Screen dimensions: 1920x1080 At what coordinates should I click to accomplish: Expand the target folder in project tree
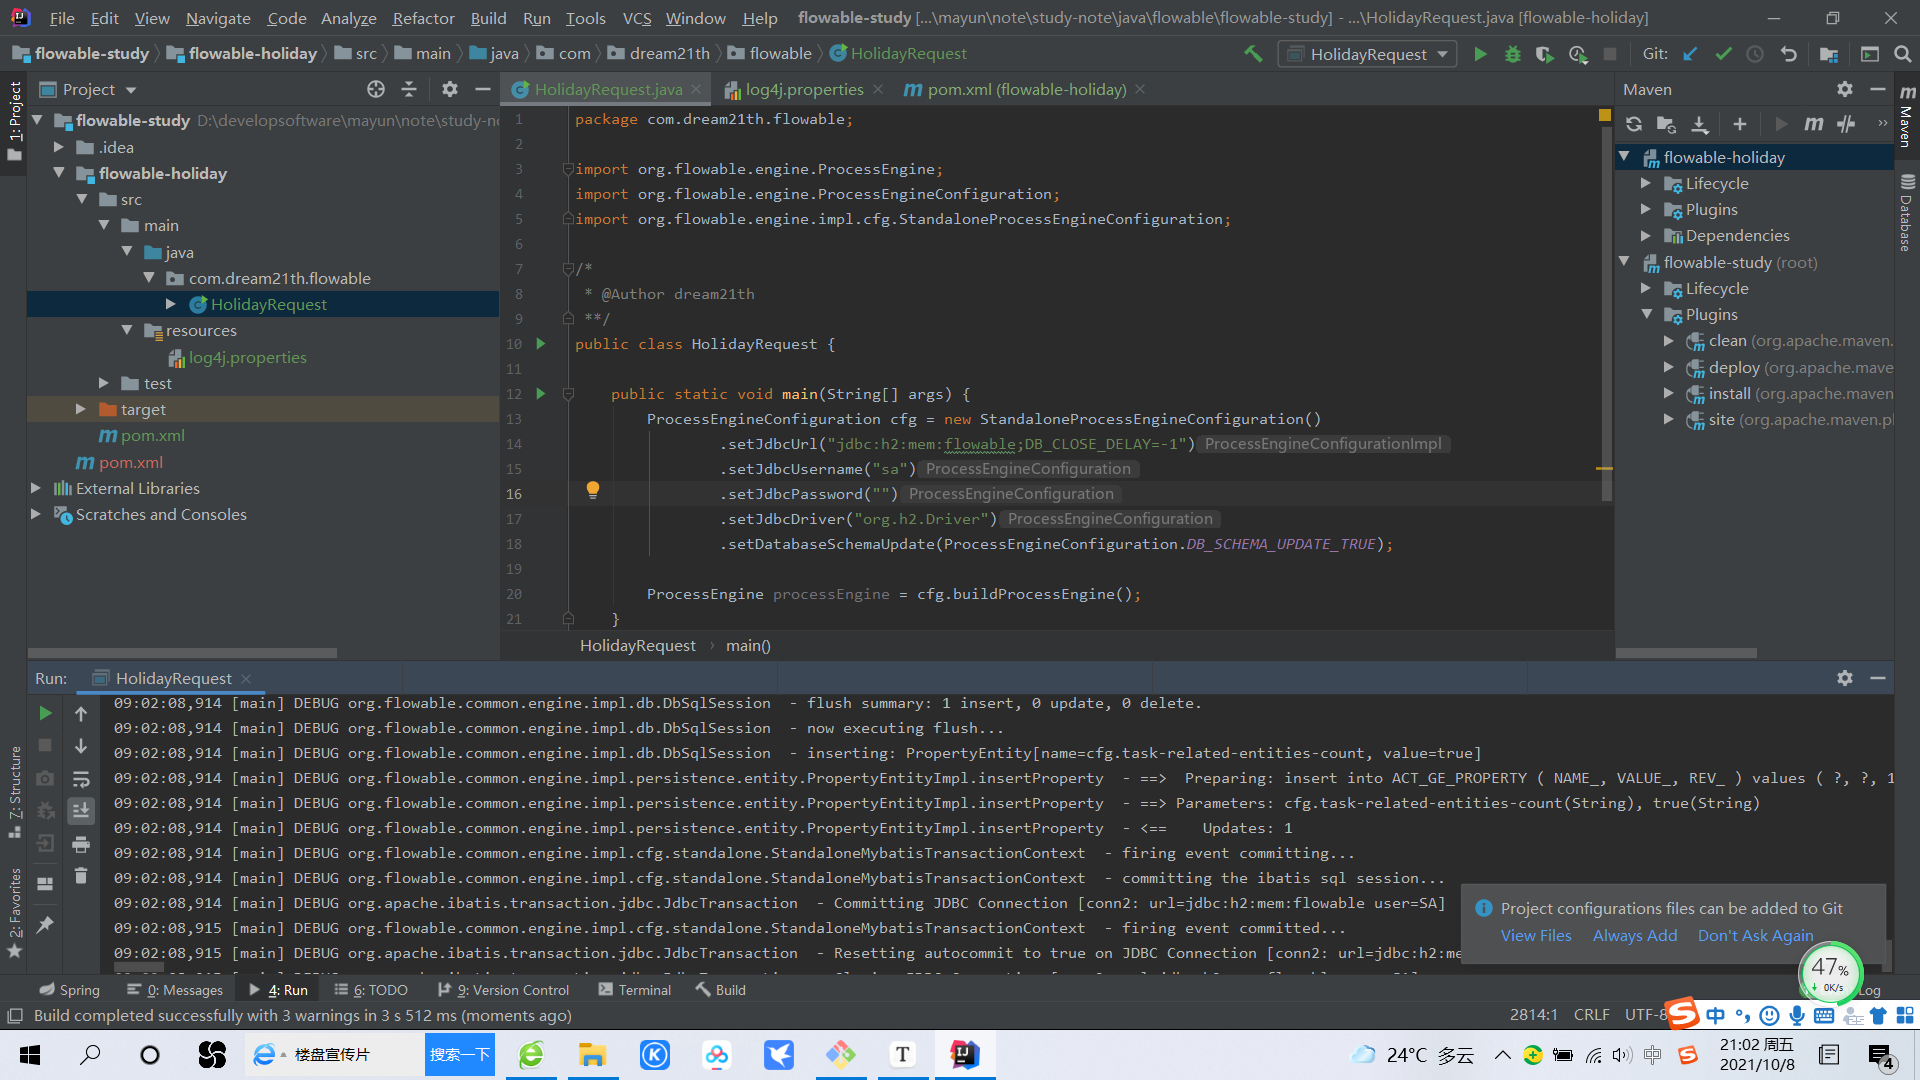point(81,409)
